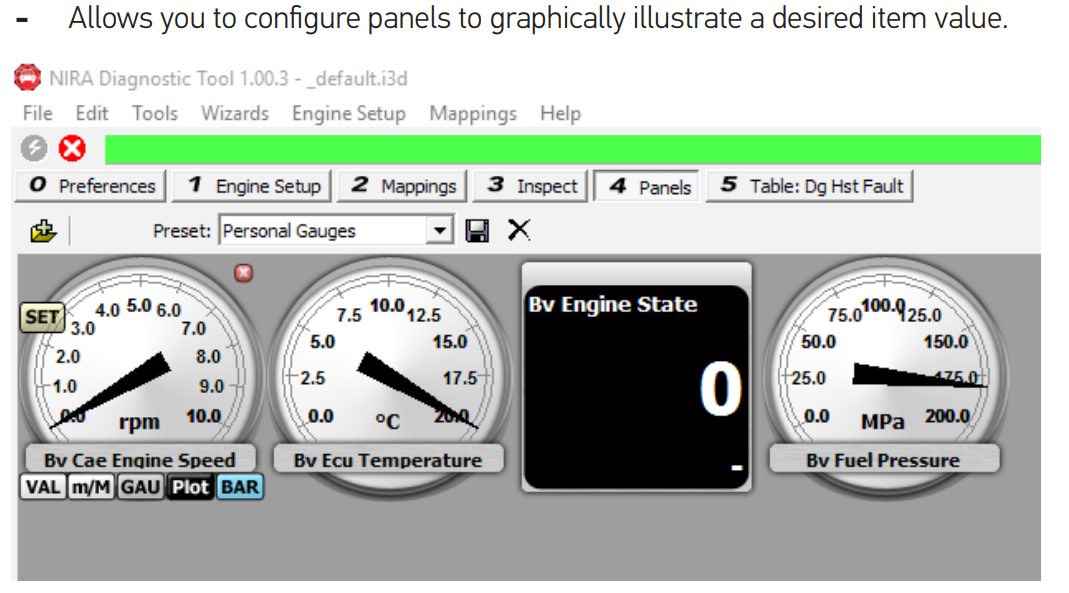Click the SET button on rpm gauge
This screenshot has width=1069, height=593.
pos(42,317)
